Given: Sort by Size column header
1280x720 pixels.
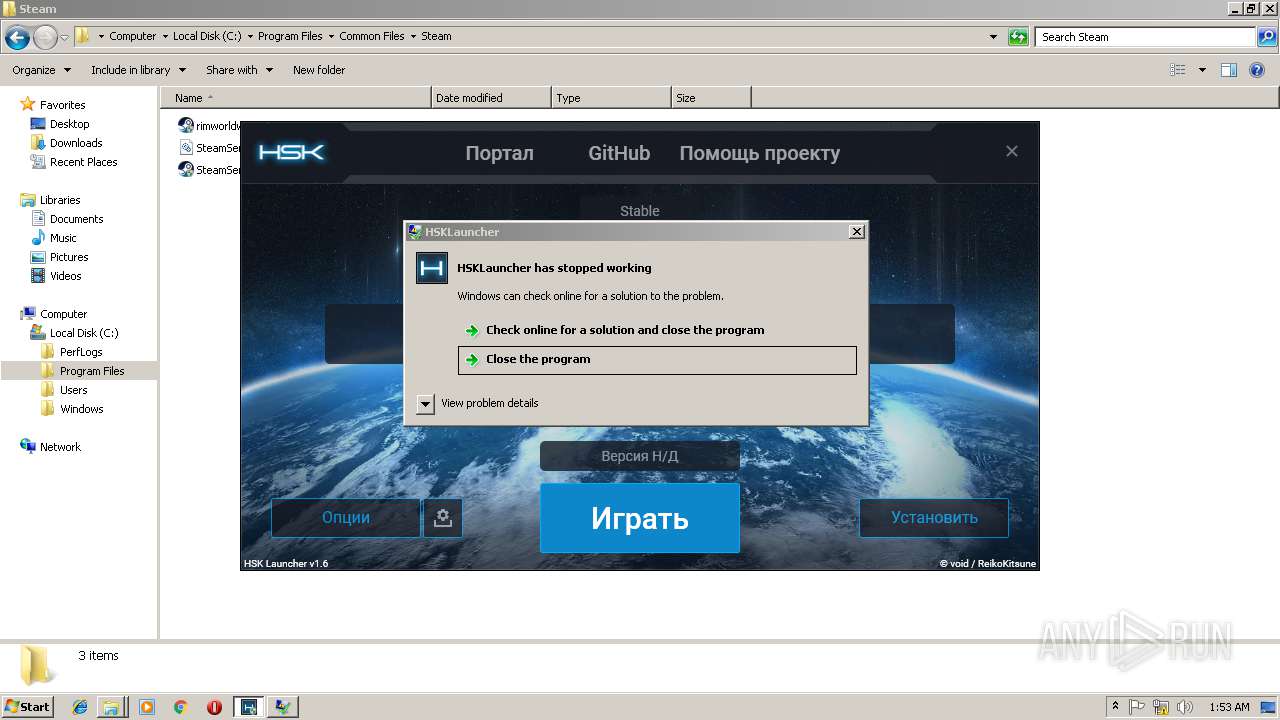Looking at the screenshot, I should (x=711, y=98).
